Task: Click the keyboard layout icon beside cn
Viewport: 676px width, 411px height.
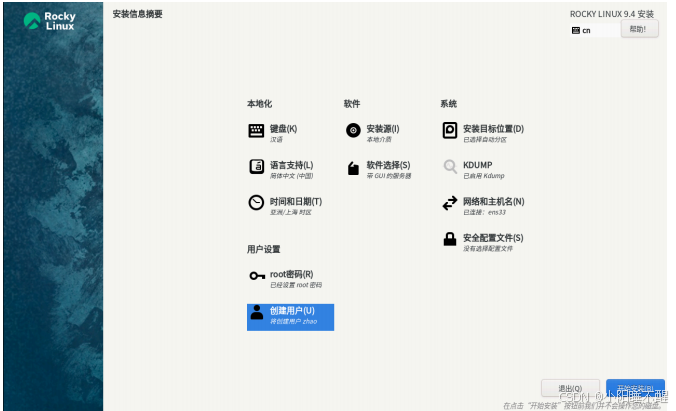Action: pyautogui.click(x=576, y=31)
